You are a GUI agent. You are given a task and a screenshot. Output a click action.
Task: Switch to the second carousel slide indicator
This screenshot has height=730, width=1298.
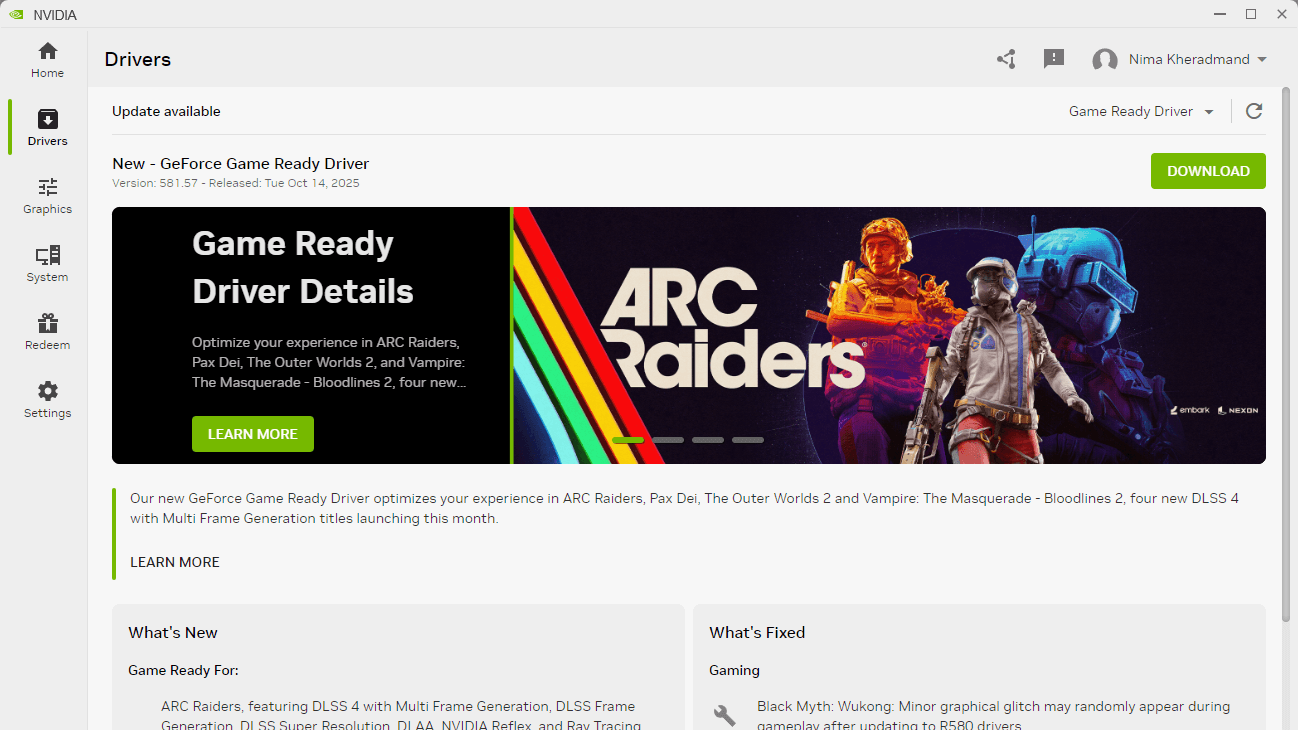[668, 440]
